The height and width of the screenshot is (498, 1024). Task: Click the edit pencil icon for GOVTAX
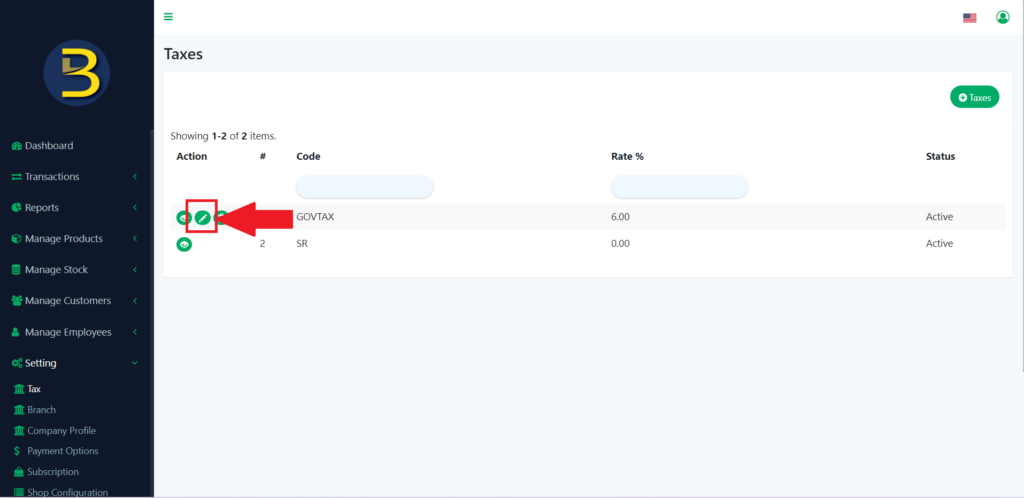pos(202,217)
